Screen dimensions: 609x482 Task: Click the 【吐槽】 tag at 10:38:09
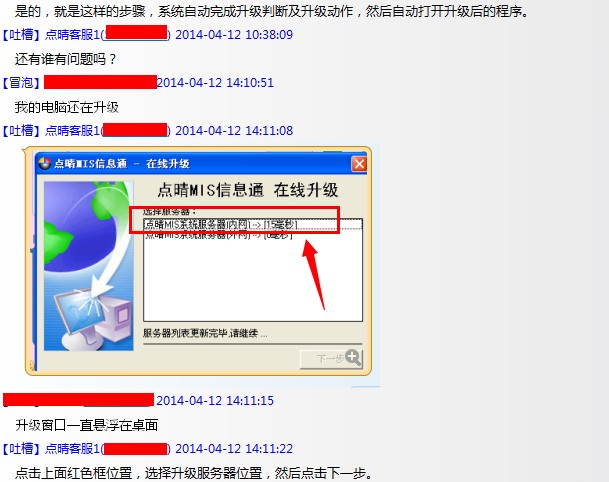(21, 35)
